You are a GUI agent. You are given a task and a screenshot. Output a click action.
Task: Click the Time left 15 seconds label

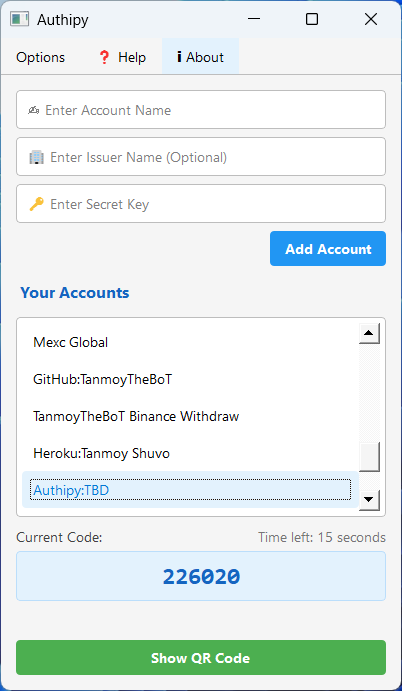pyautogui.click(x=322, y=538)
